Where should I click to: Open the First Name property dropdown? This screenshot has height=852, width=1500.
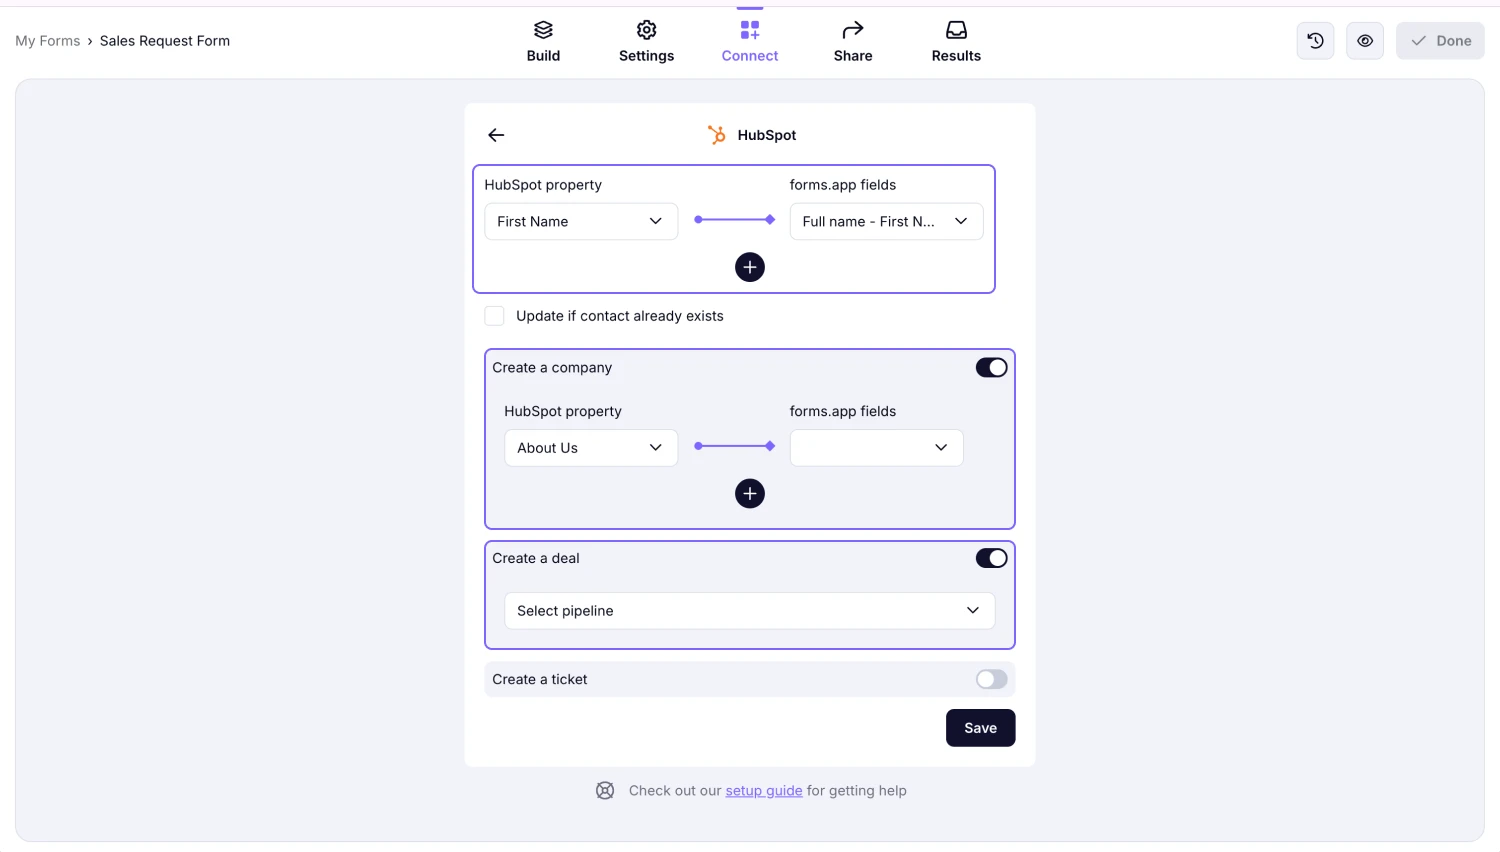point(580,221)
